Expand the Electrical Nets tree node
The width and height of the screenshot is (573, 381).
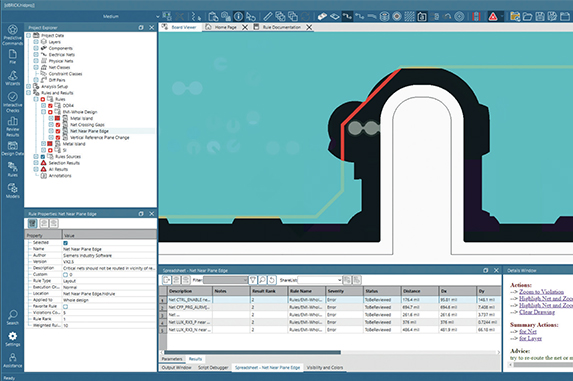(x=36, y=54)
